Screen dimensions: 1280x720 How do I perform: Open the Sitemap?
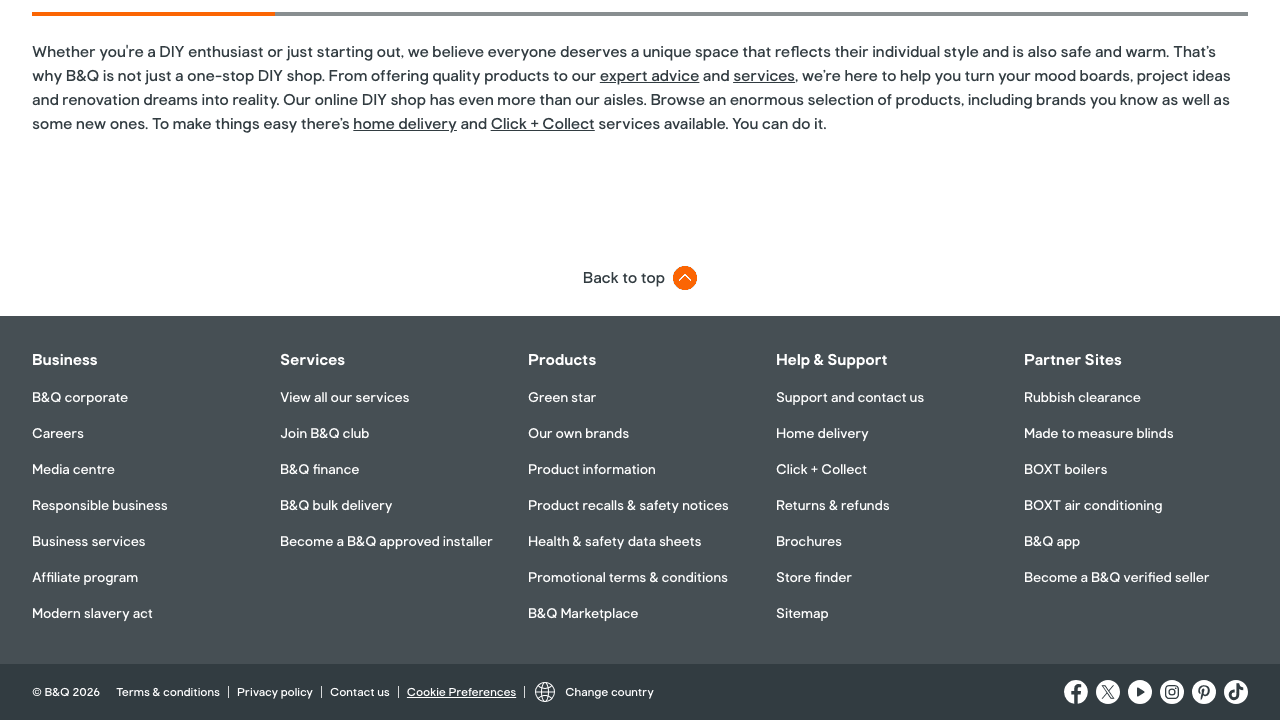802,614
